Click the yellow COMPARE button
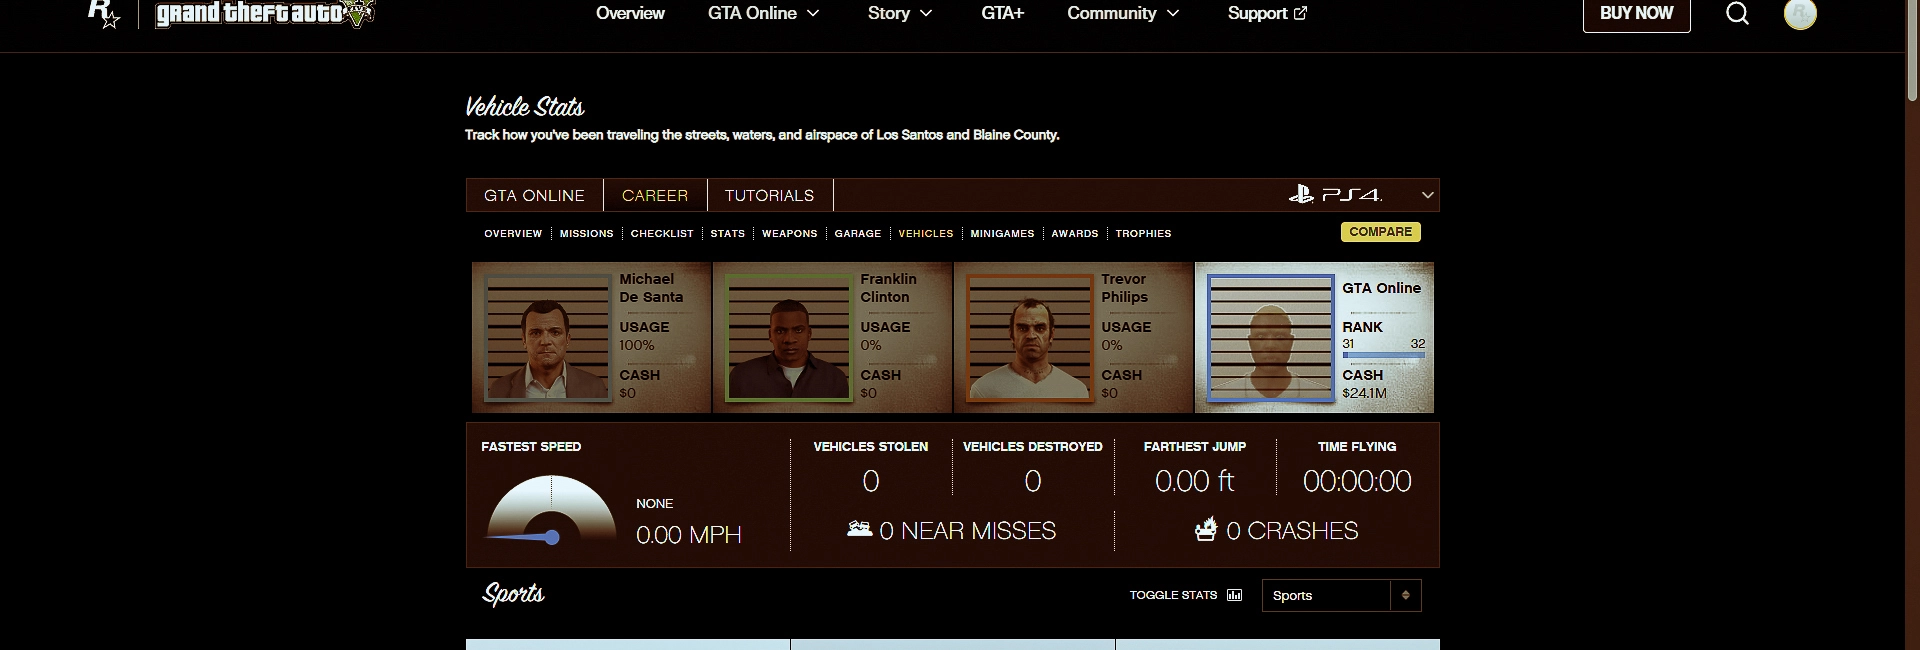Image resolution: width=1920 pixels, height=650 pixels. click(x=1380, y=231)
